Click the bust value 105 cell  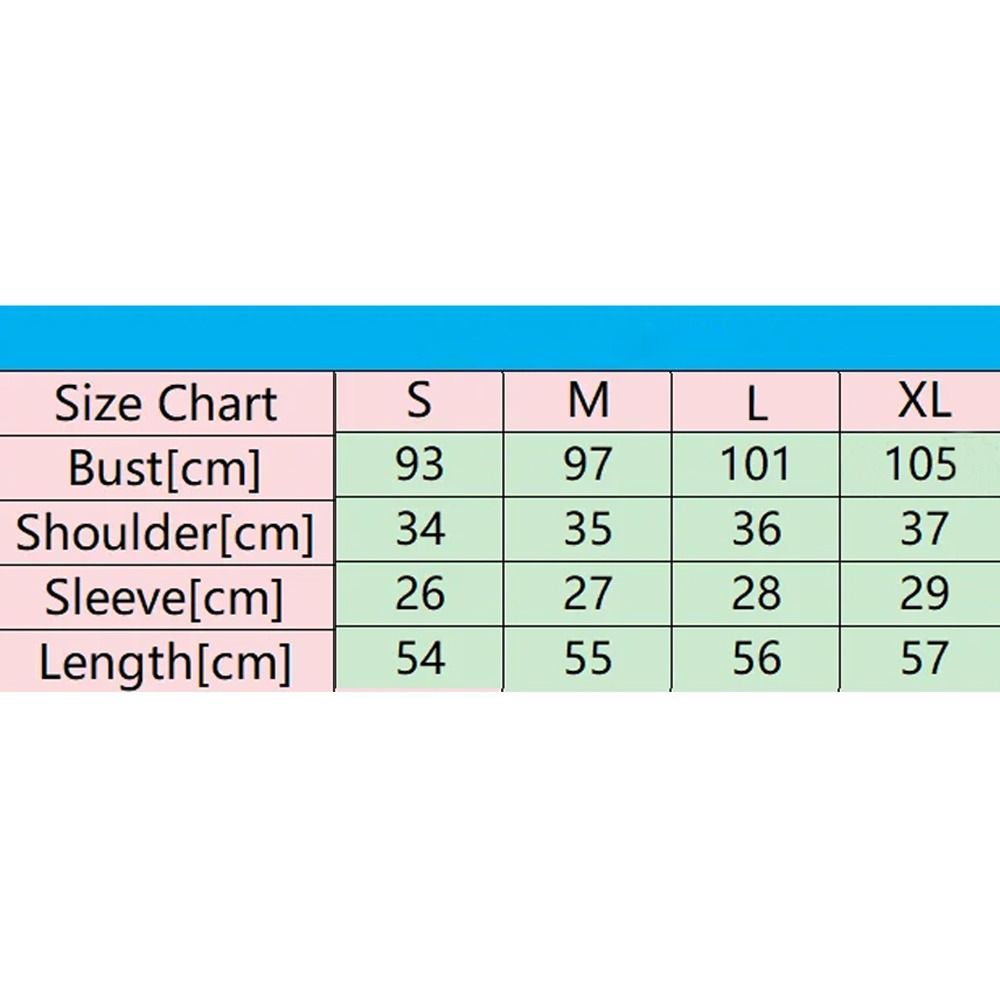point(920,464)
